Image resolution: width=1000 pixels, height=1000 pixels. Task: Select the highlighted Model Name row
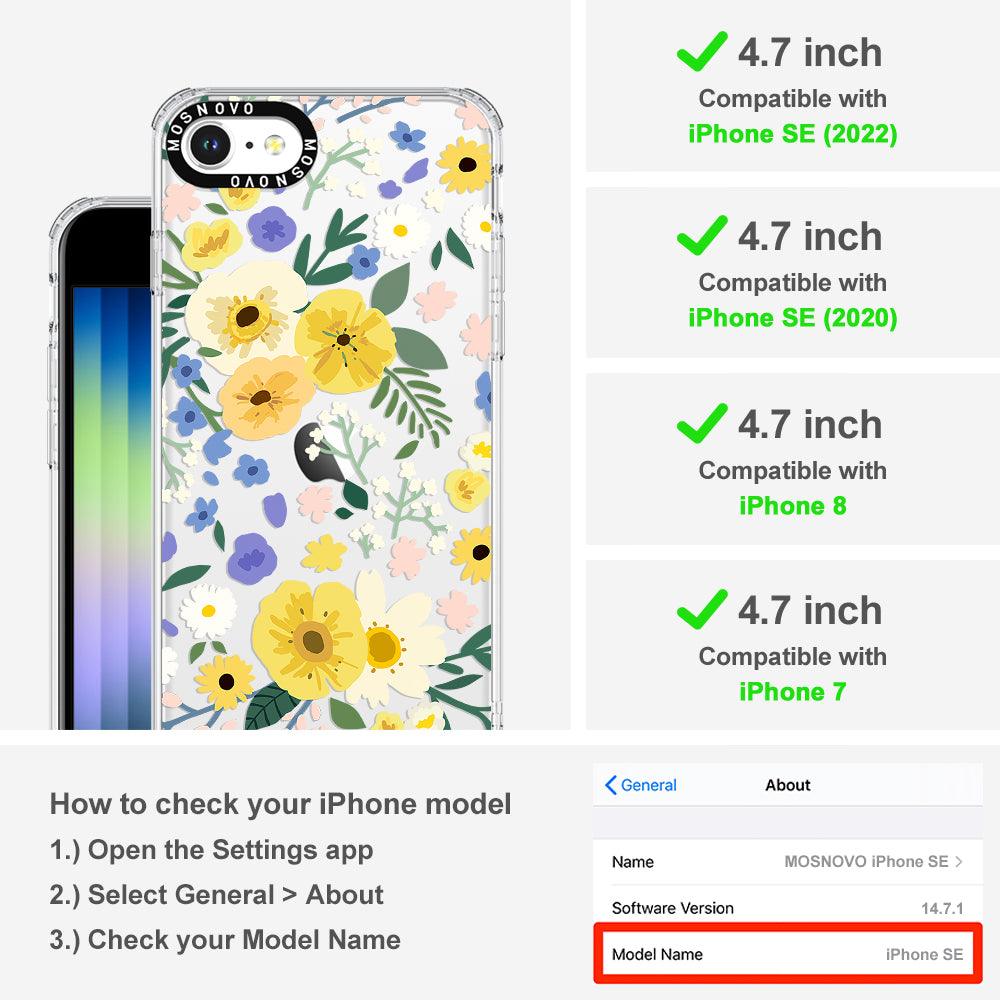[788, 954]
